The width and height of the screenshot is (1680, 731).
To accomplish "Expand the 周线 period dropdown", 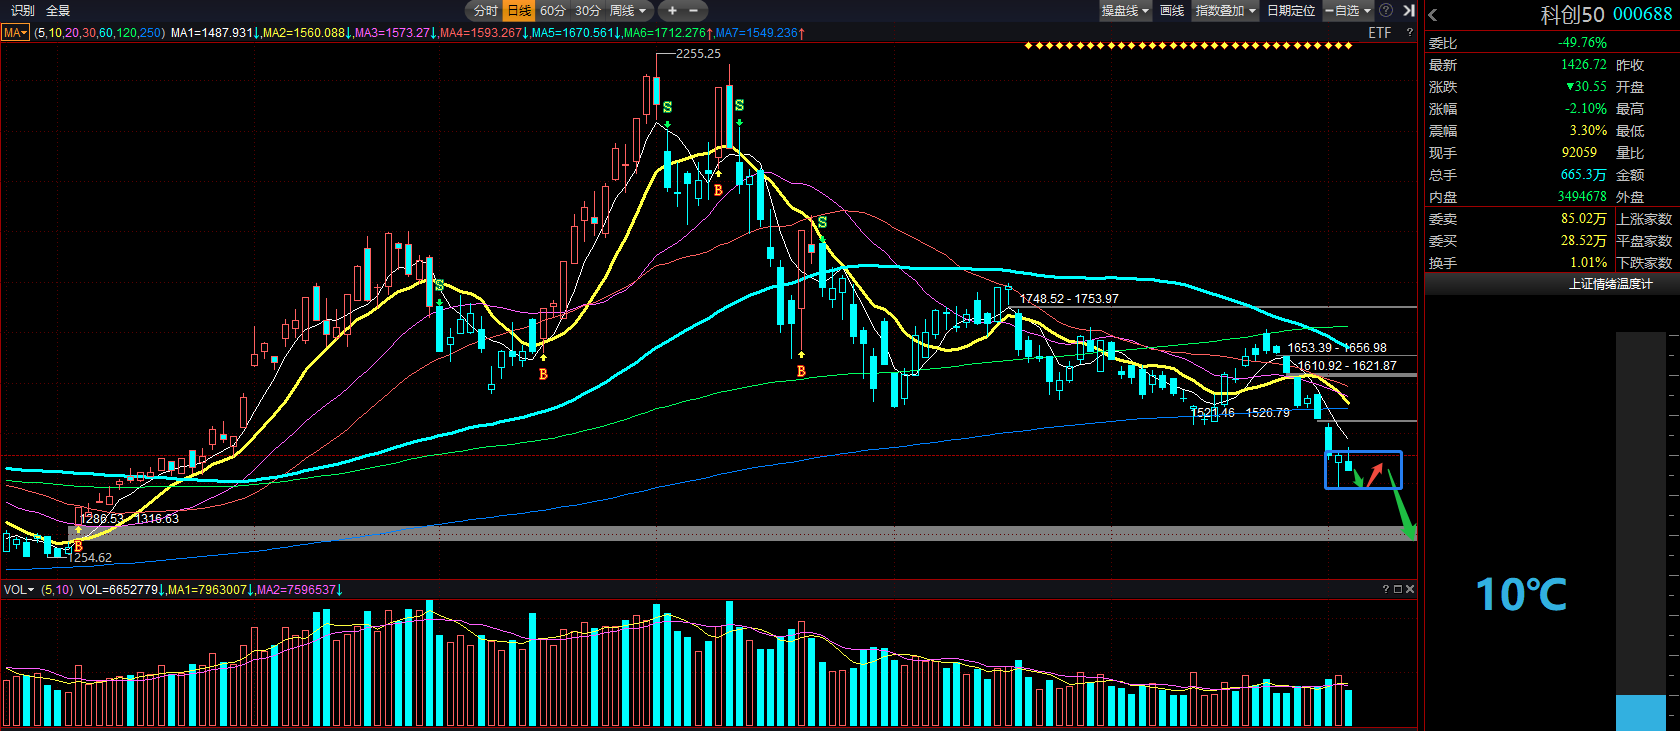I will (629, 11).
